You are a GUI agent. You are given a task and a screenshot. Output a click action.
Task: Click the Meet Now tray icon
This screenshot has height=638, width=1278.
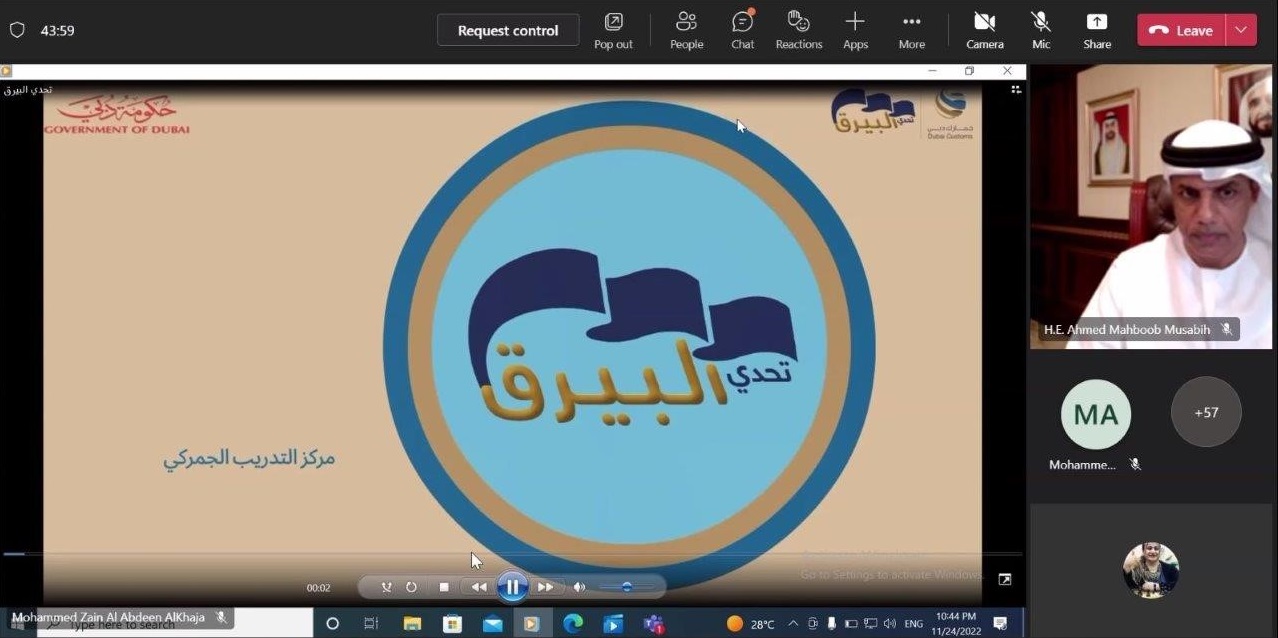[813, 624]
